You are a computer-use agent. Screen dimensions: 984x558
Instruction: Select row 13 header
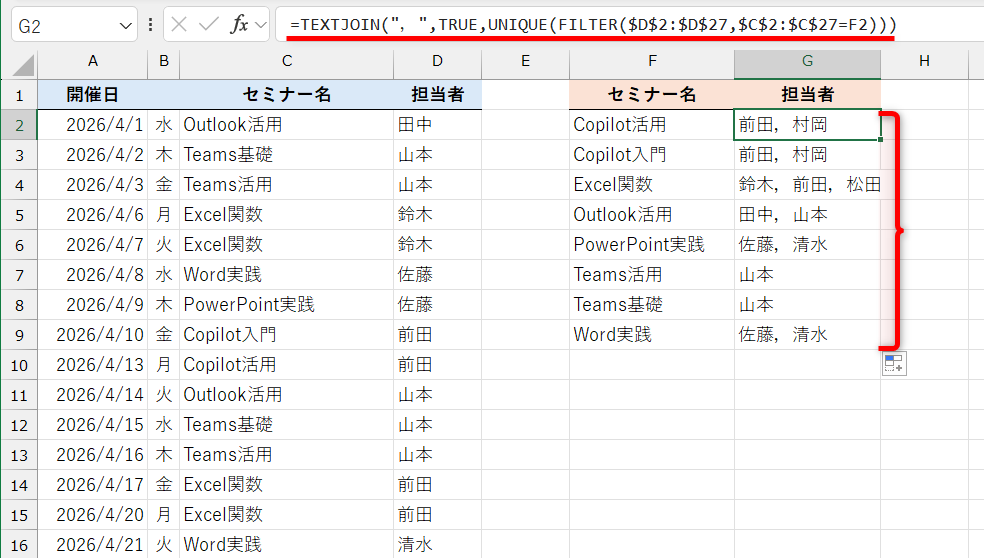[19, 454]
